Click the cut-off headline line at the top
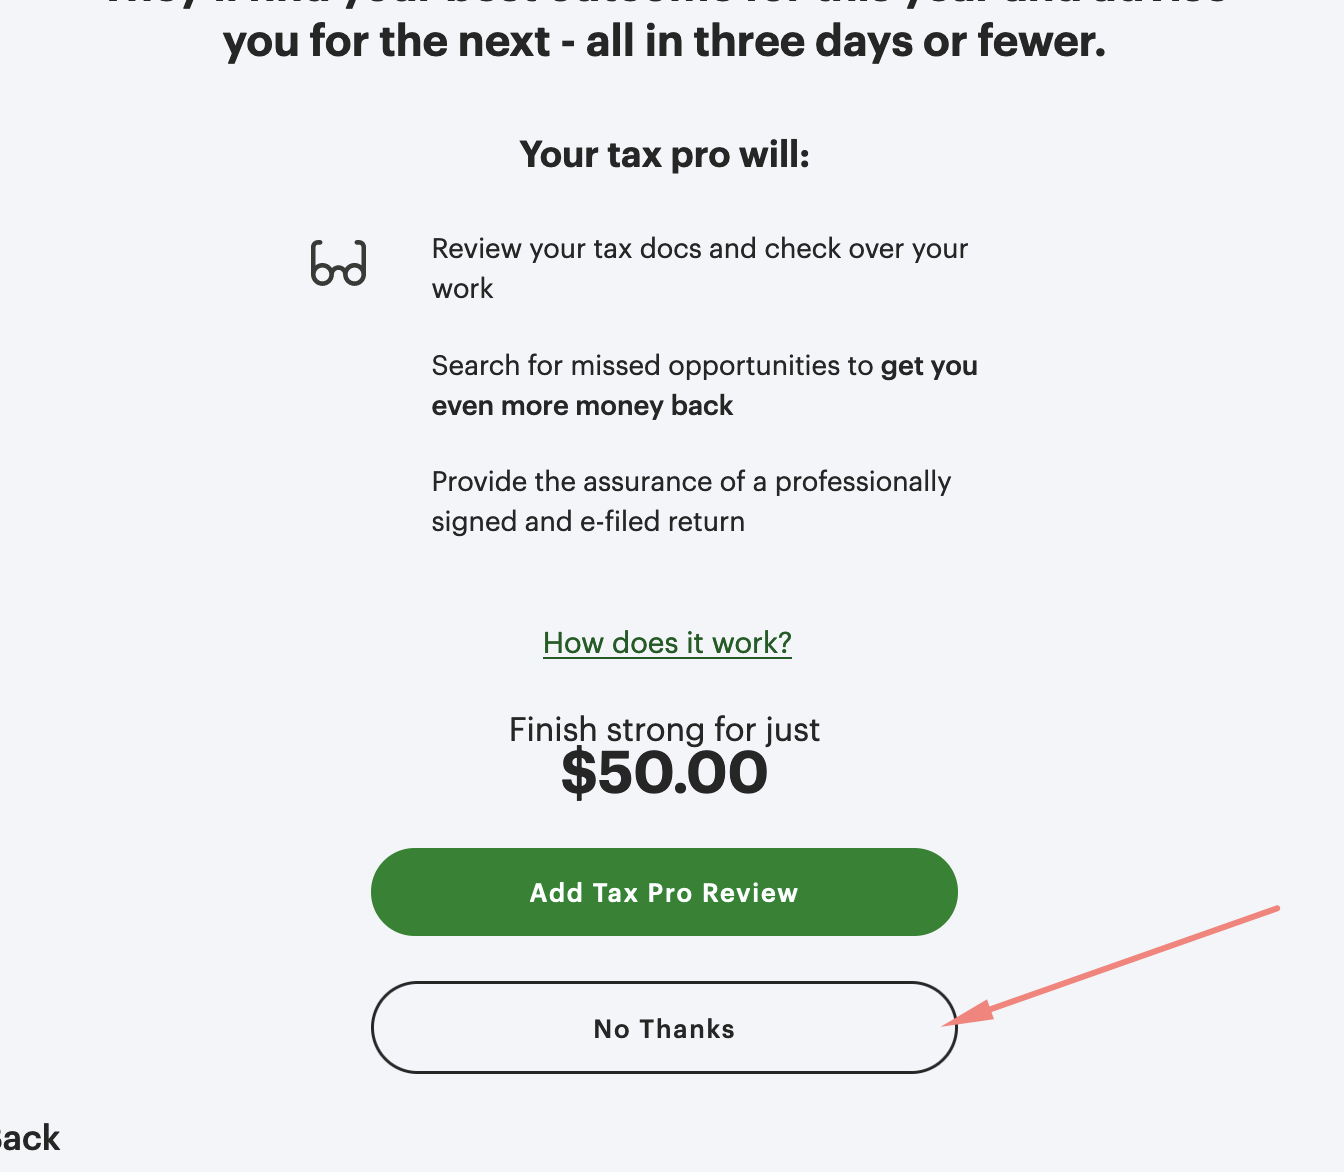The image size is (1344, 1172). coord(664,5)
